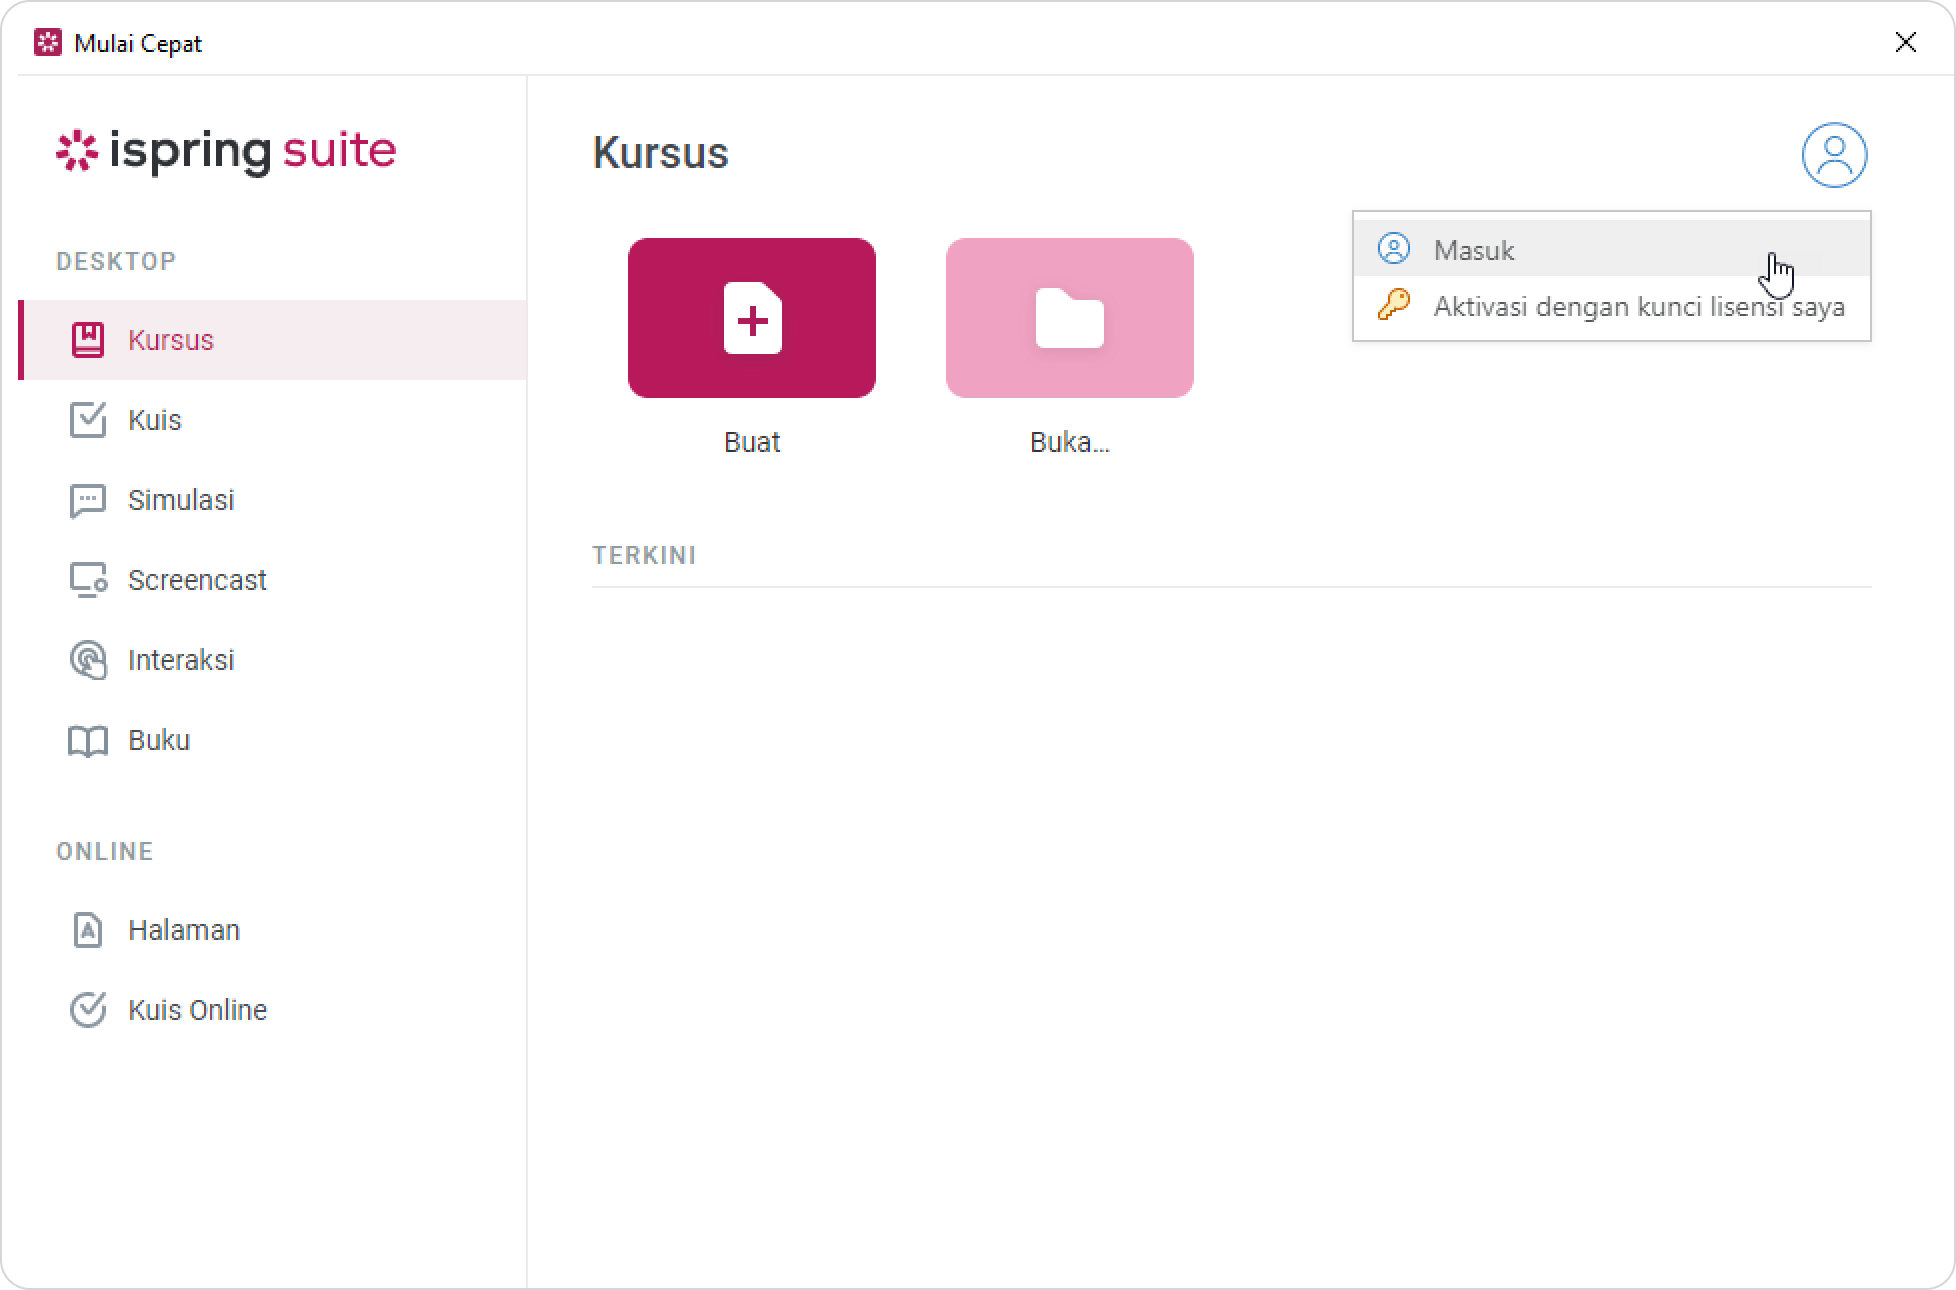Click the Kuis Online checkmark circle icon
This screenshot has height=1290, width=1956.
[88, 1010]
